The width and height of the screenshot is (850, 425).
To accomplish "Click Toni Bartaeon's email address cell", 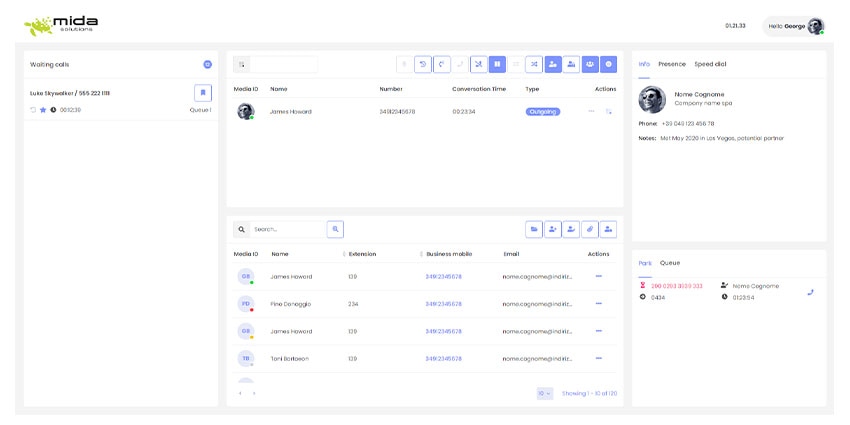I will click(x=537, y=359).
